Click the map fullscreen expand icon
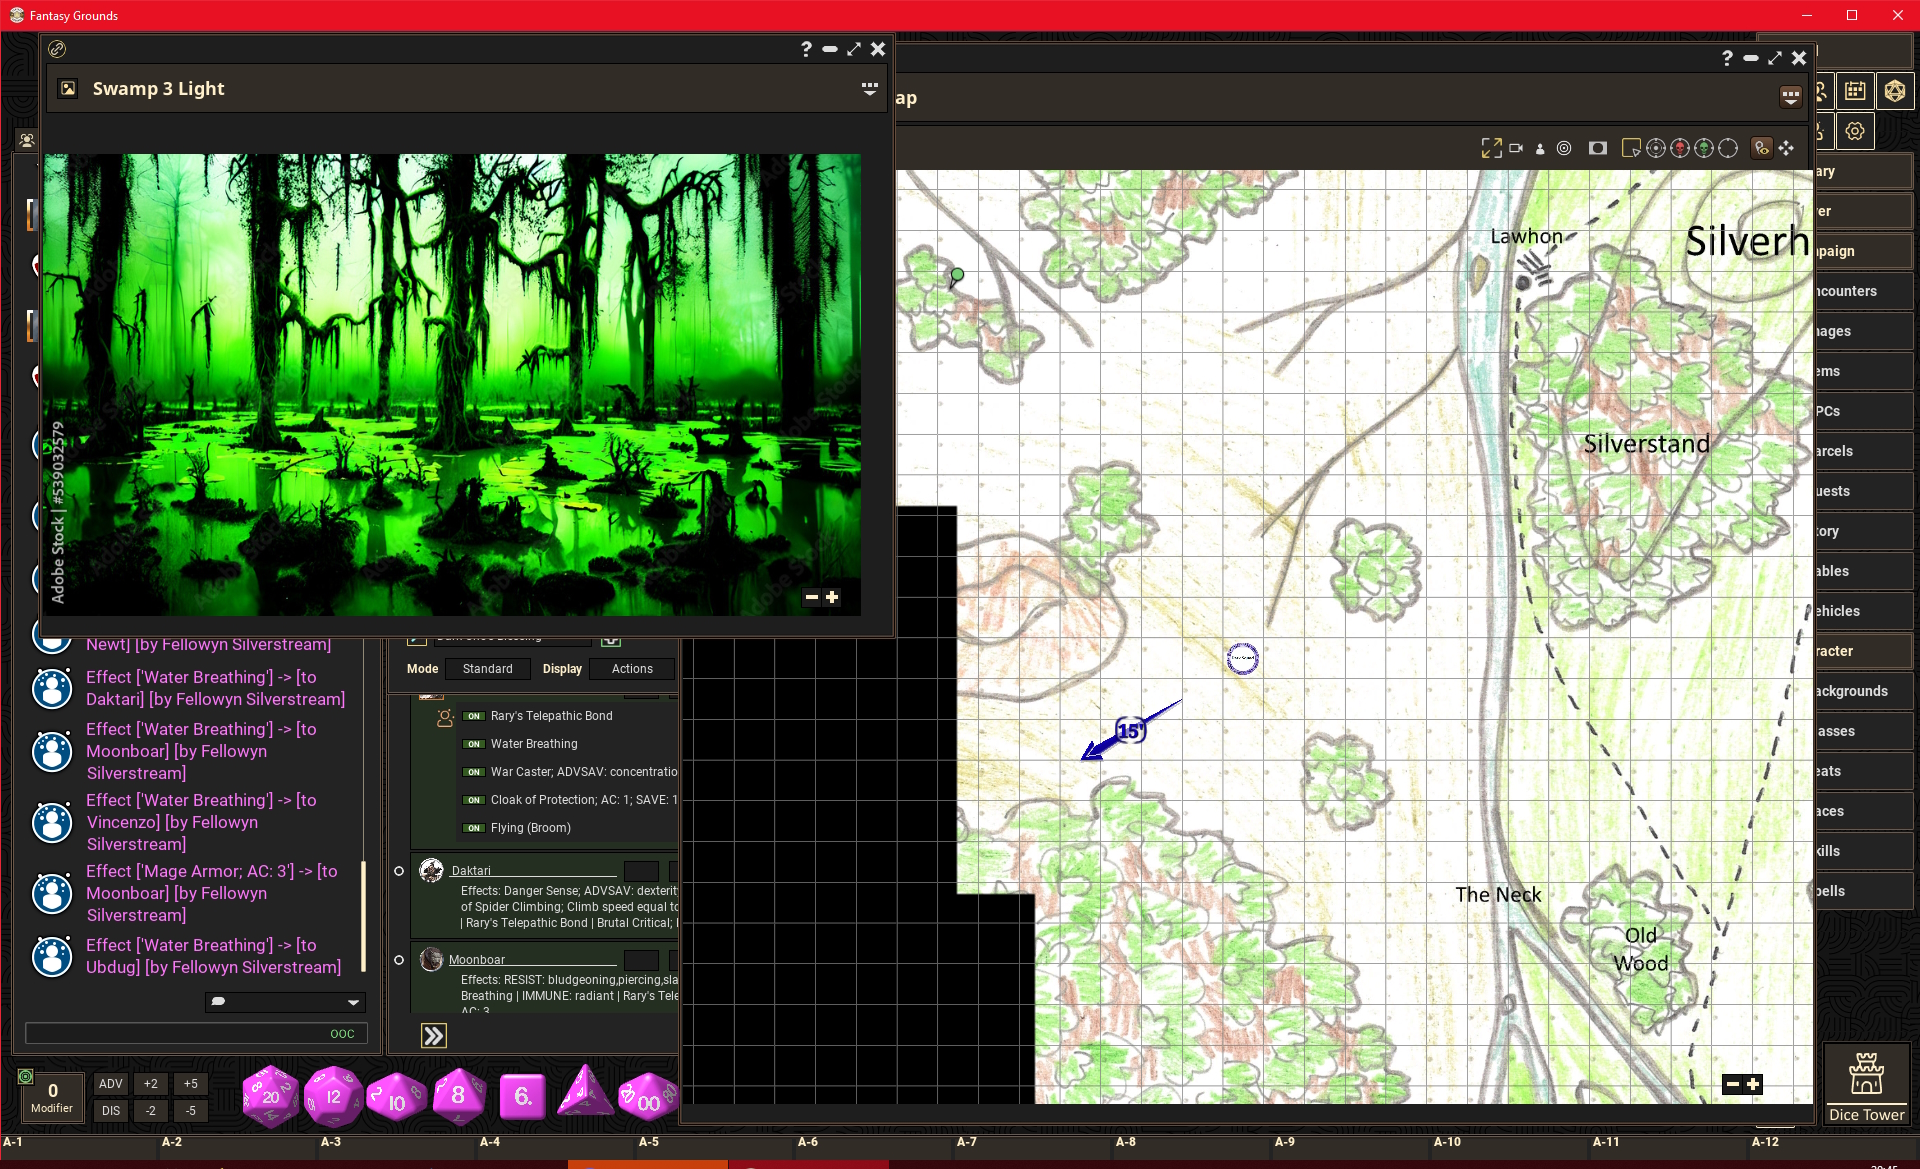This screenshot has height=1169, width=1920. [x=1491, y=148]
